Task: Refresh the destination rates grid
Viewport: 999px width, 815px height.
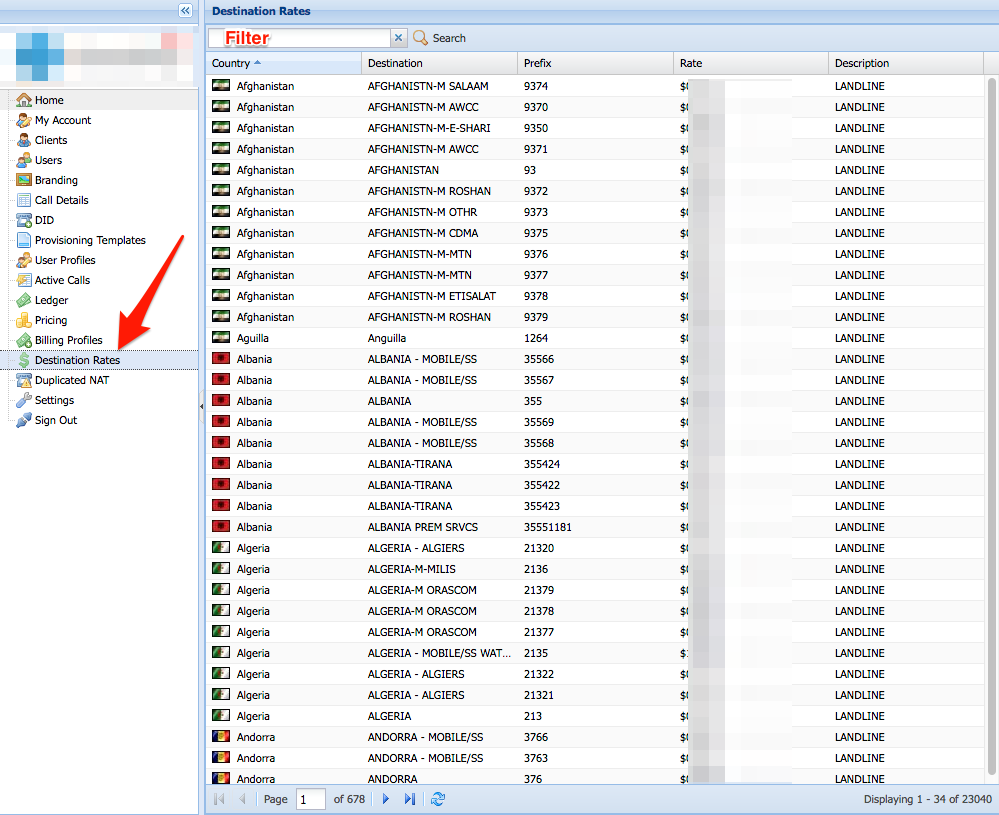Action: tap(438, 798)
